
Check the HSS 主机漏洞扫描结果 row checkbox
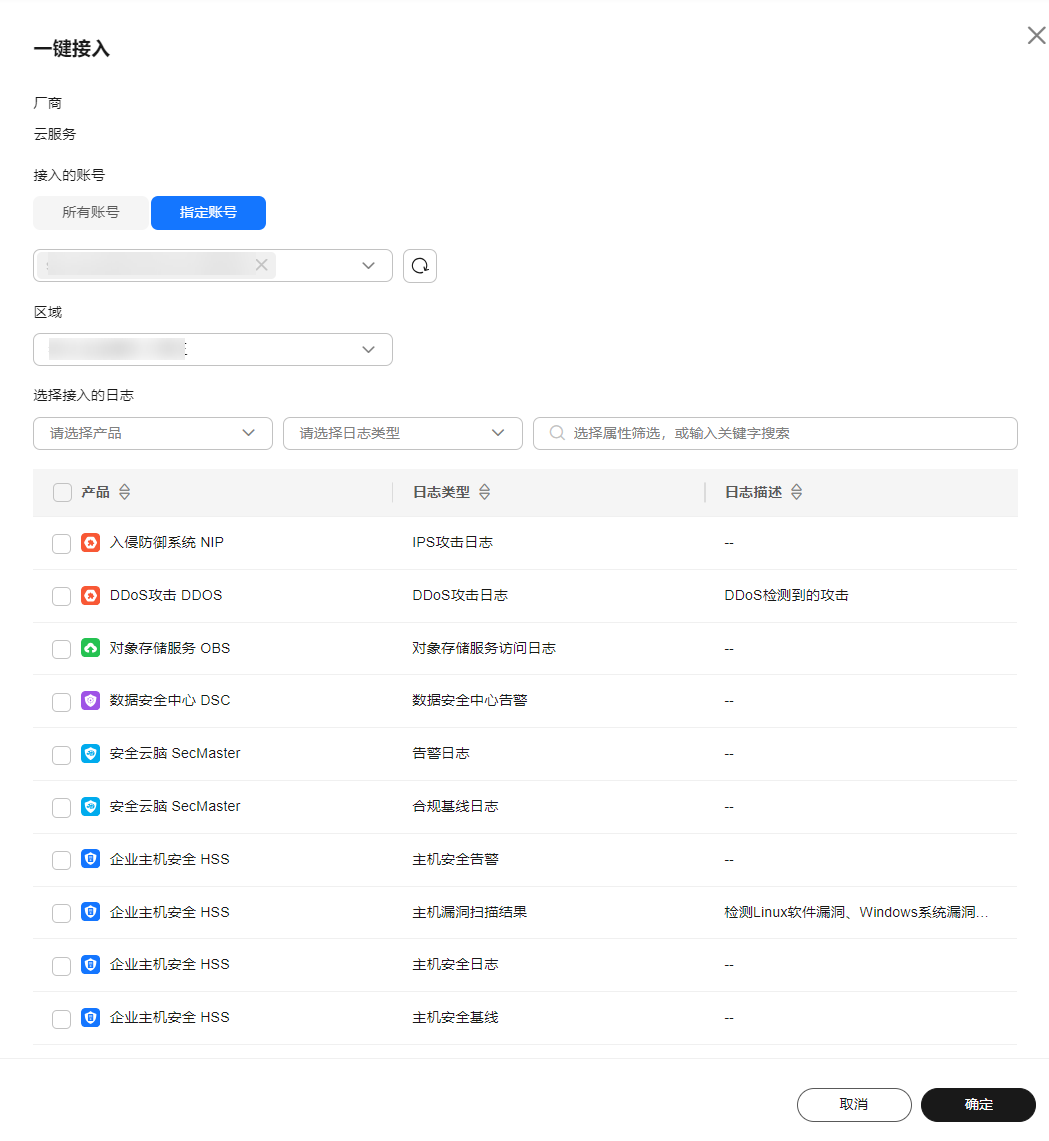61,913
